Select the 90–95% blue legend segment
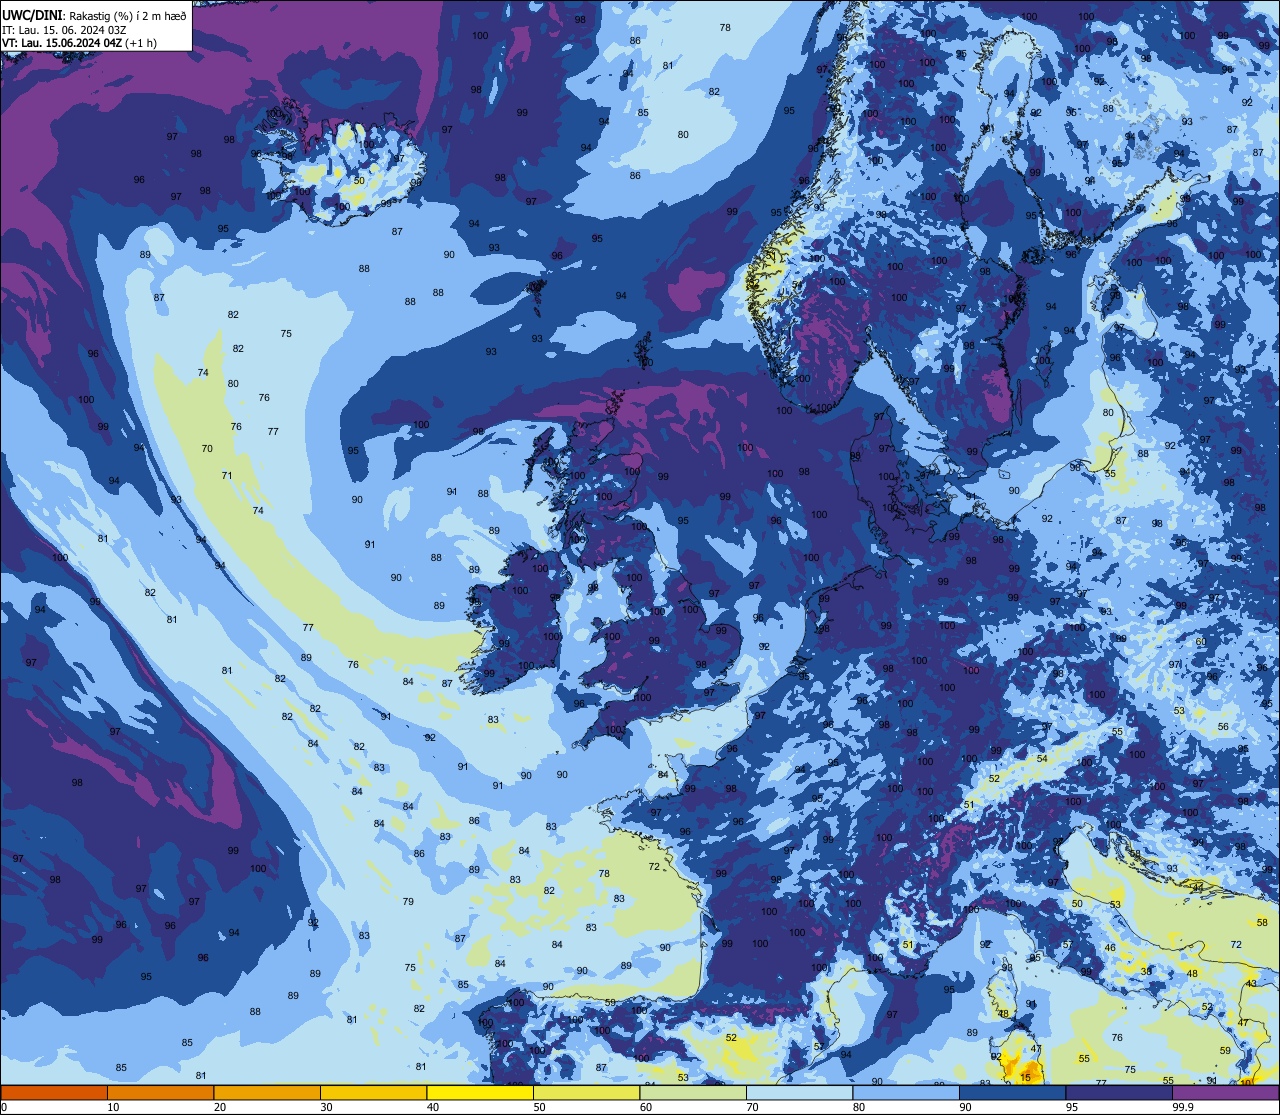 (x=1012, y=1092)
